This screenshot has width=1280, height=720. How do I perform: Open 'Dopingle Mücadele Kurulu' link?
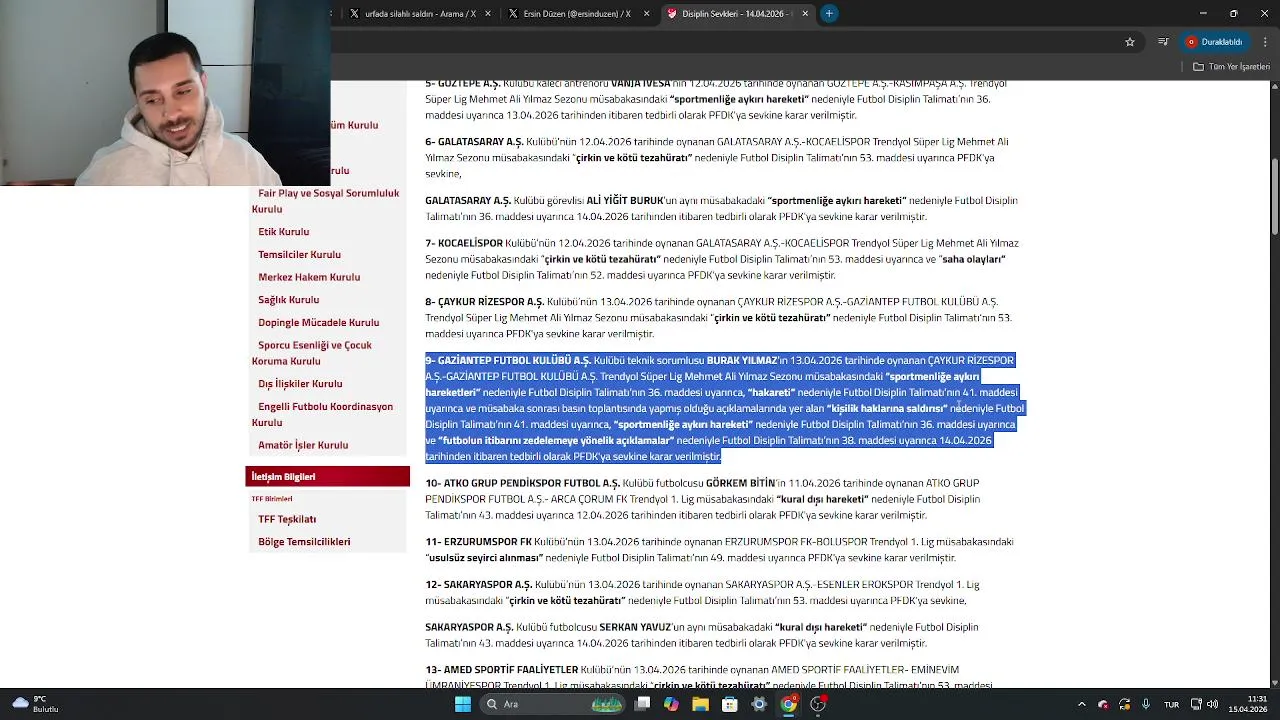[318, 323]
